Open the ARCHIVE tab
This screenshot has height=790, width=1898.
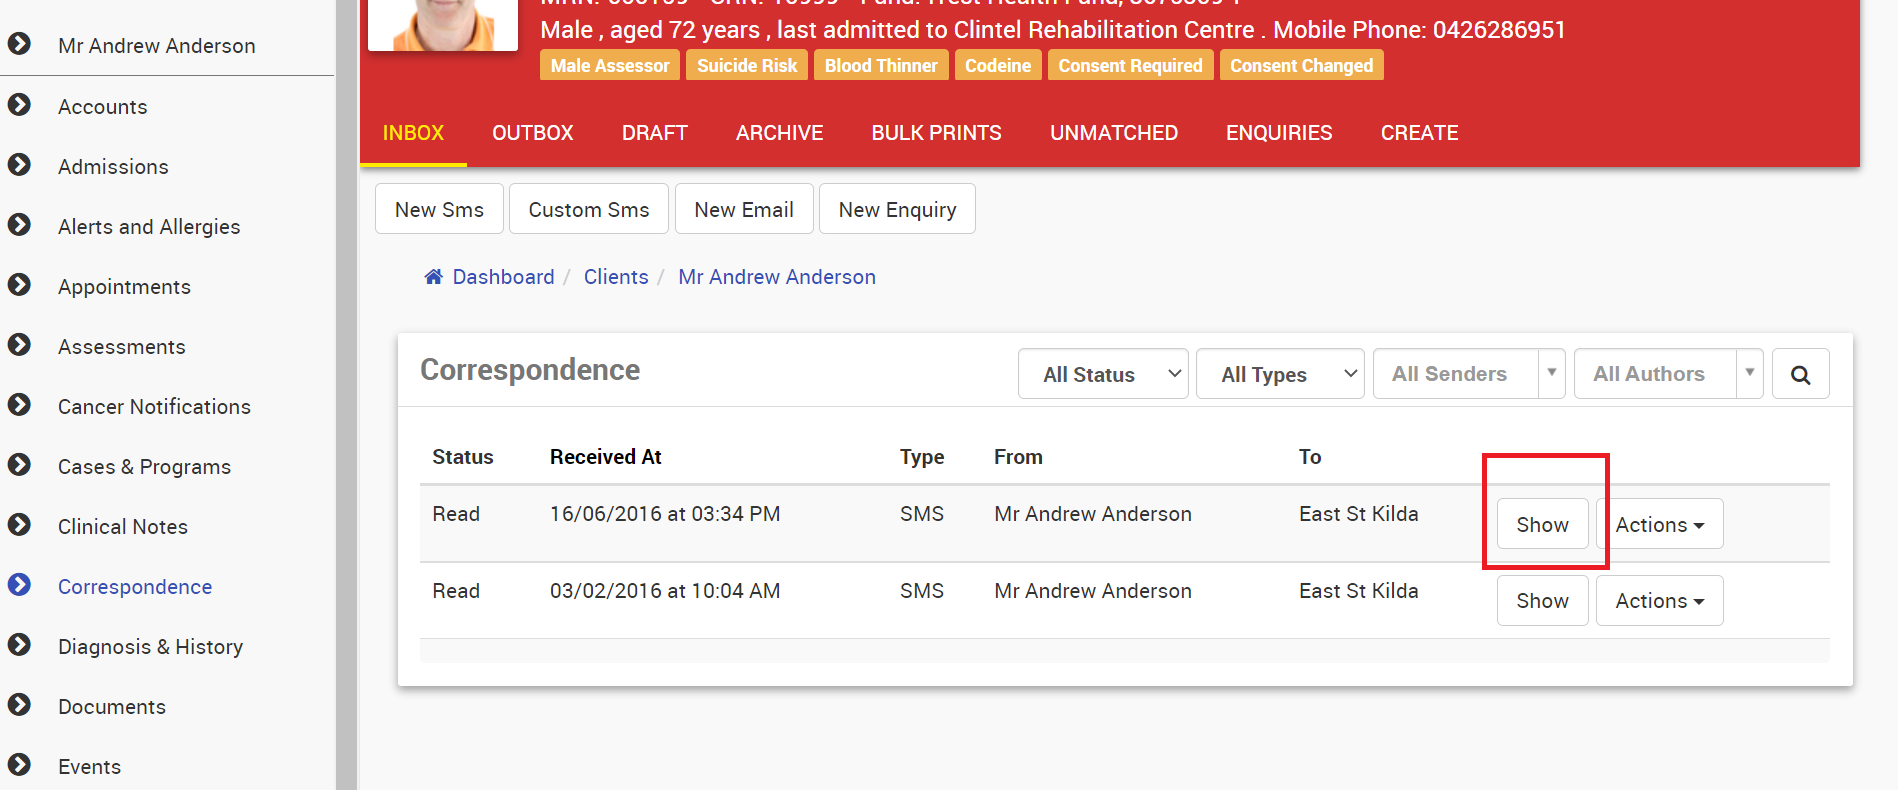[x=779, y=133]
